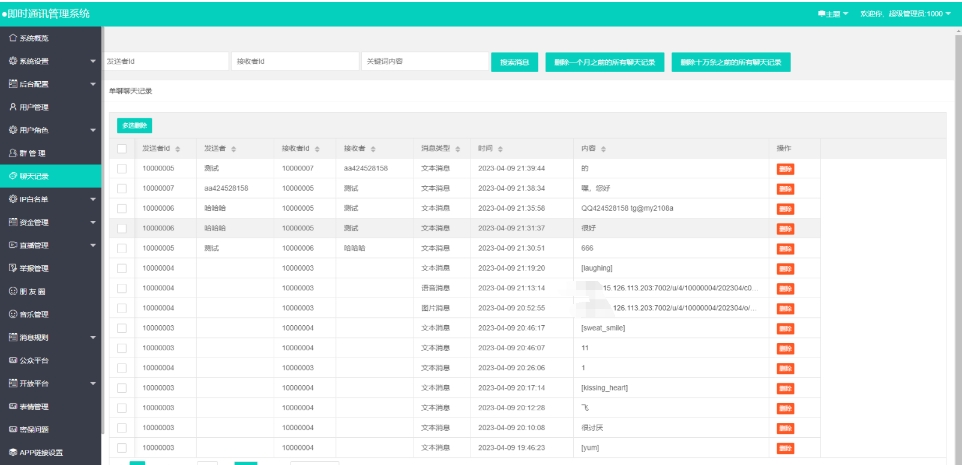
Task: Click the 朋友圈 smiley icon in sidebar
Action: click(13, 291)
